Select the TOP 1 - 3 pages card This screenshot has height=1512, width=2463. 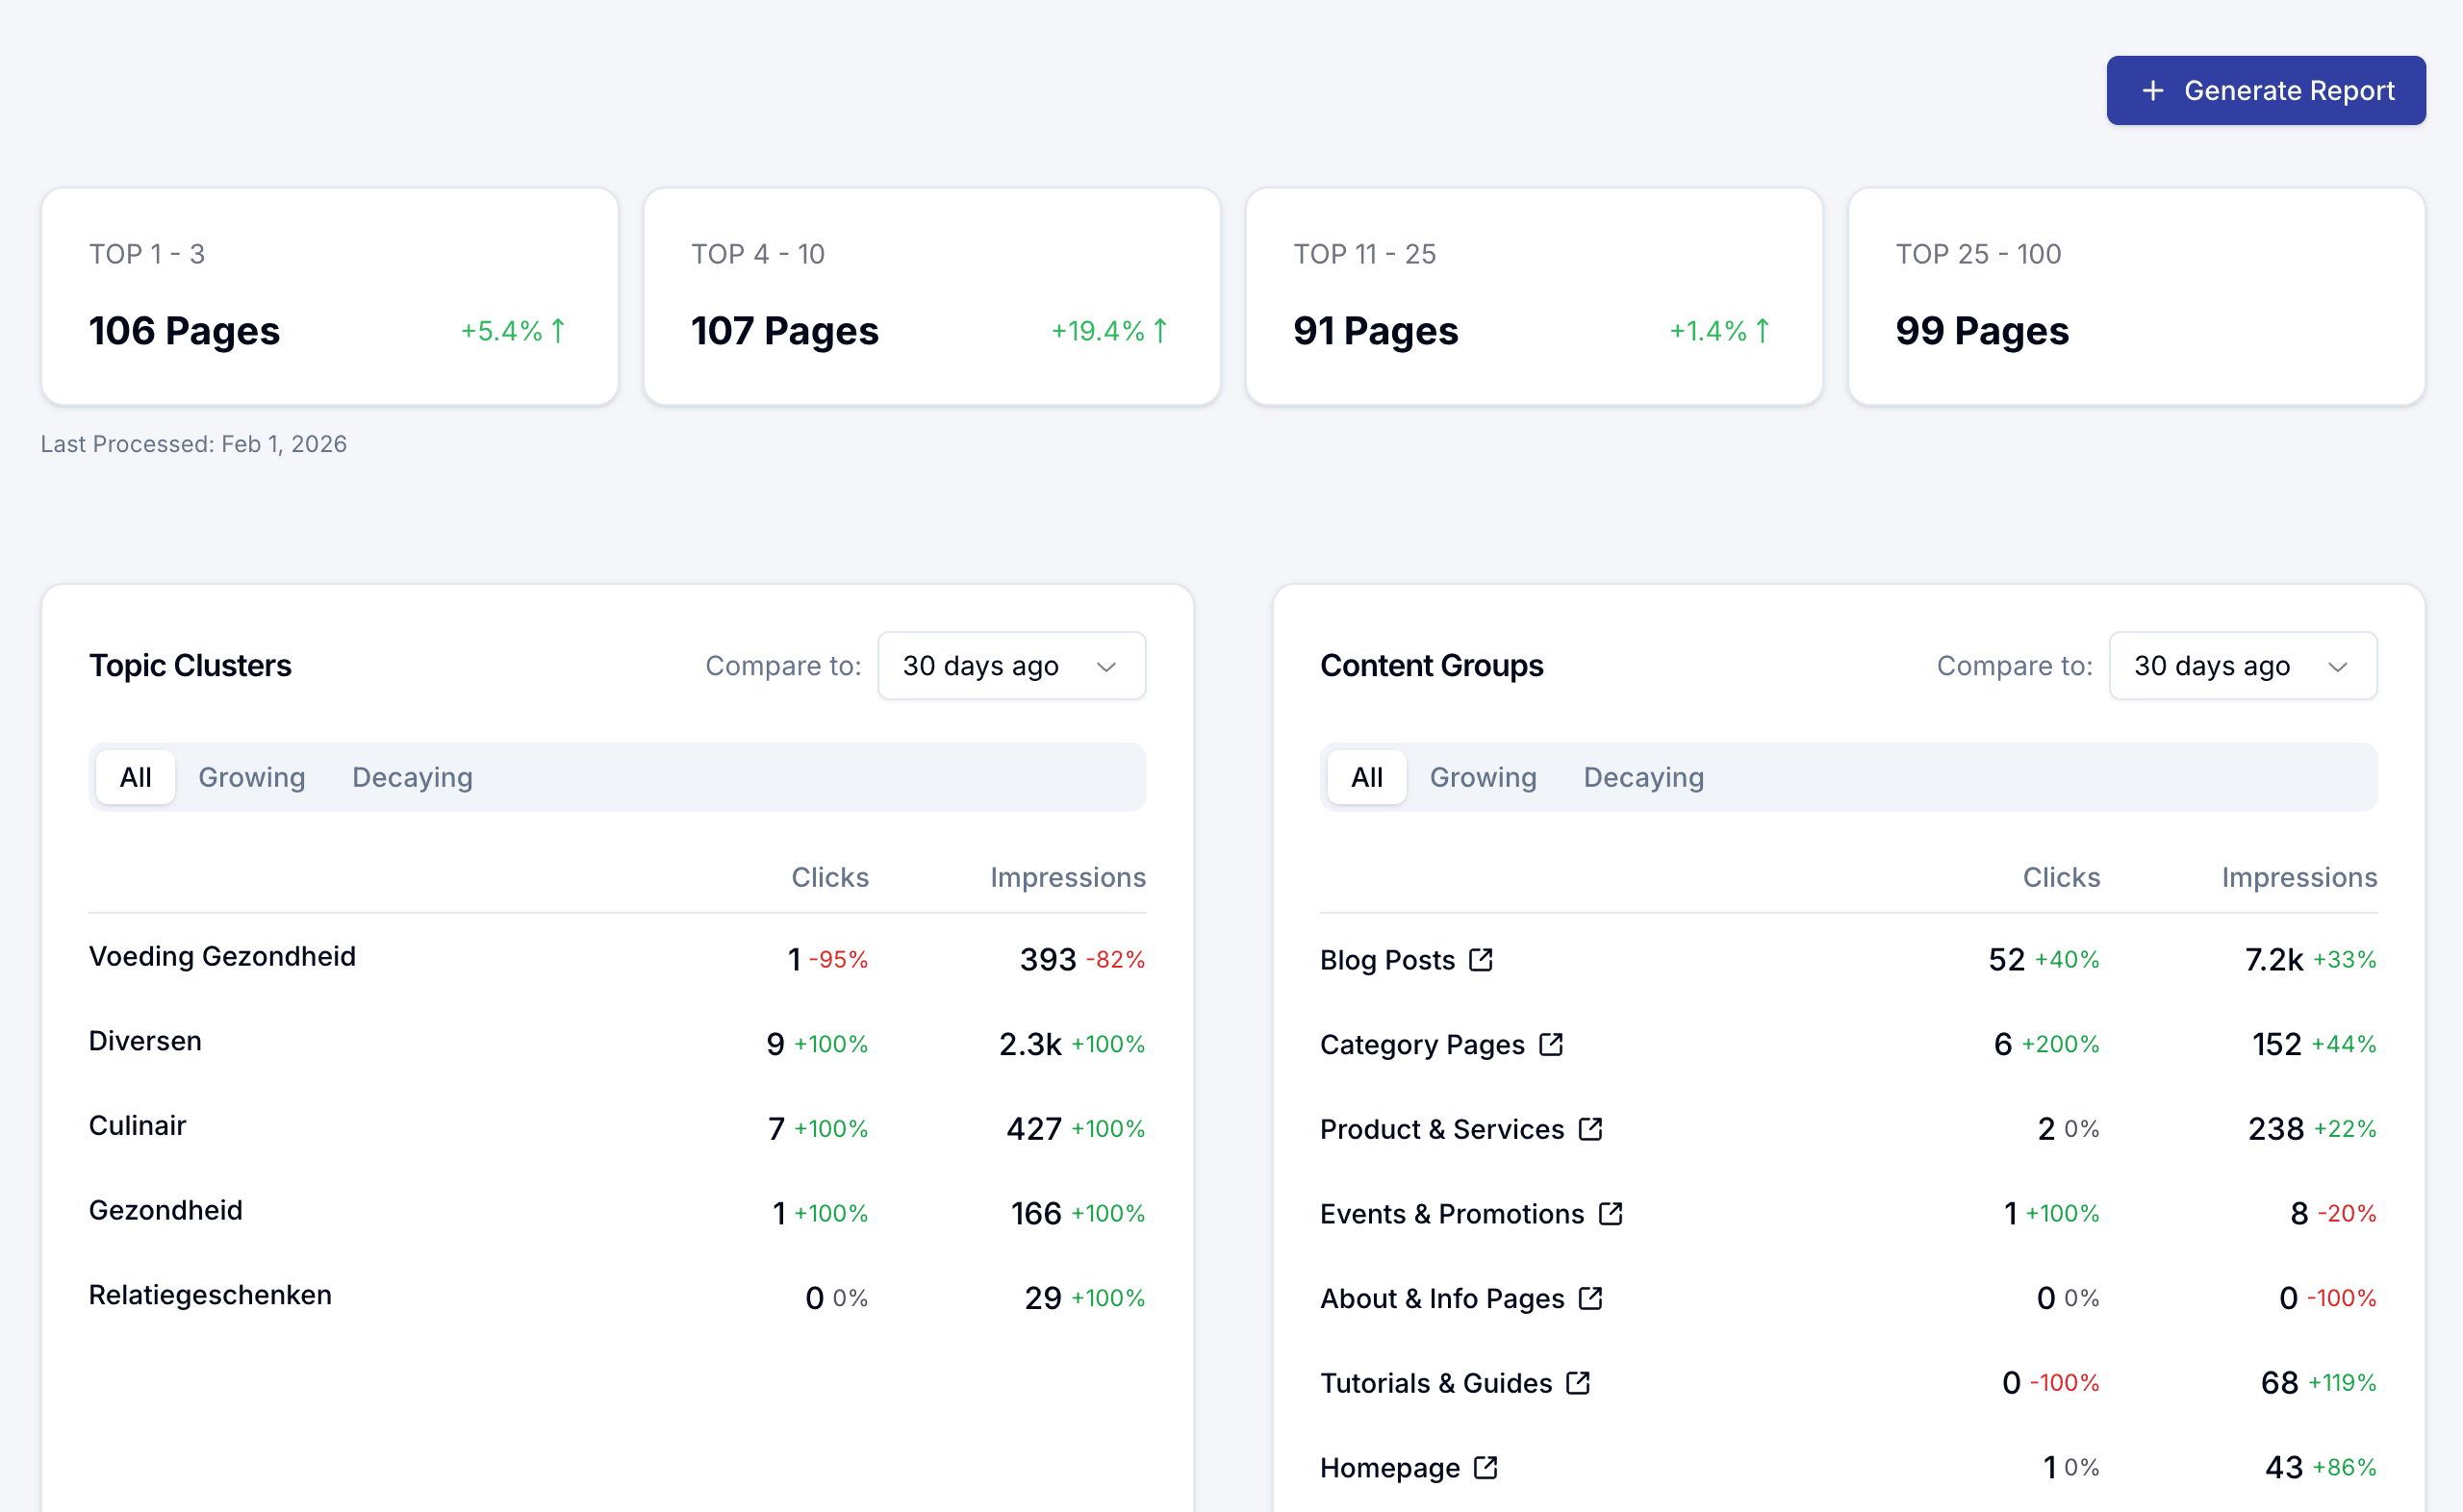(x=330, y=296)
